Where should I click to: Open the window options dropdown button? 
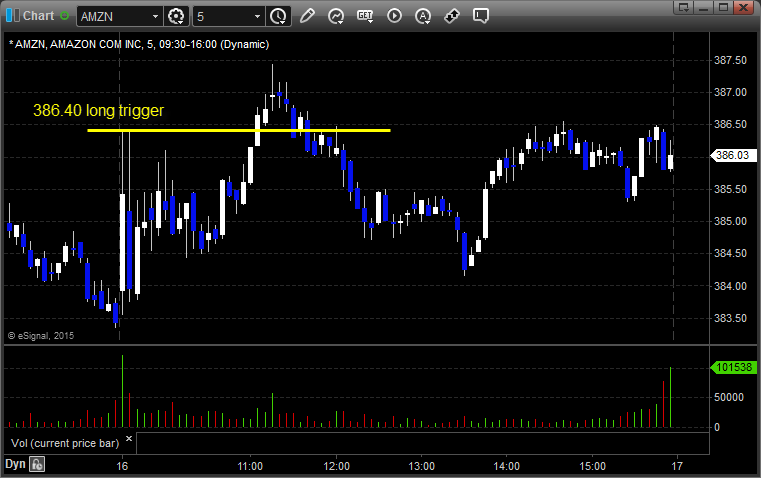click(684, 7)
